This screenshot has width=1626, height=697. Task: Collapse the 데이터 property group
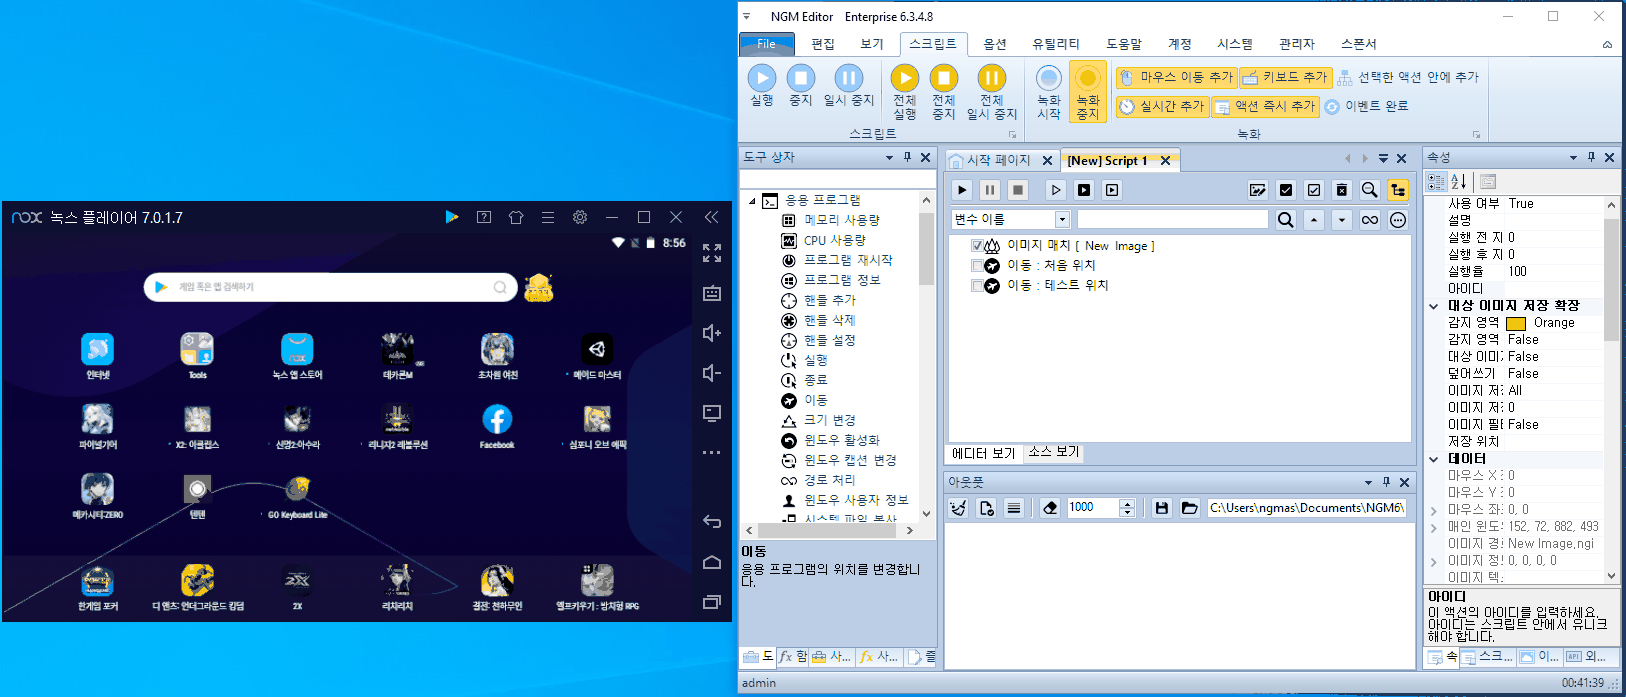[1434, 459]
